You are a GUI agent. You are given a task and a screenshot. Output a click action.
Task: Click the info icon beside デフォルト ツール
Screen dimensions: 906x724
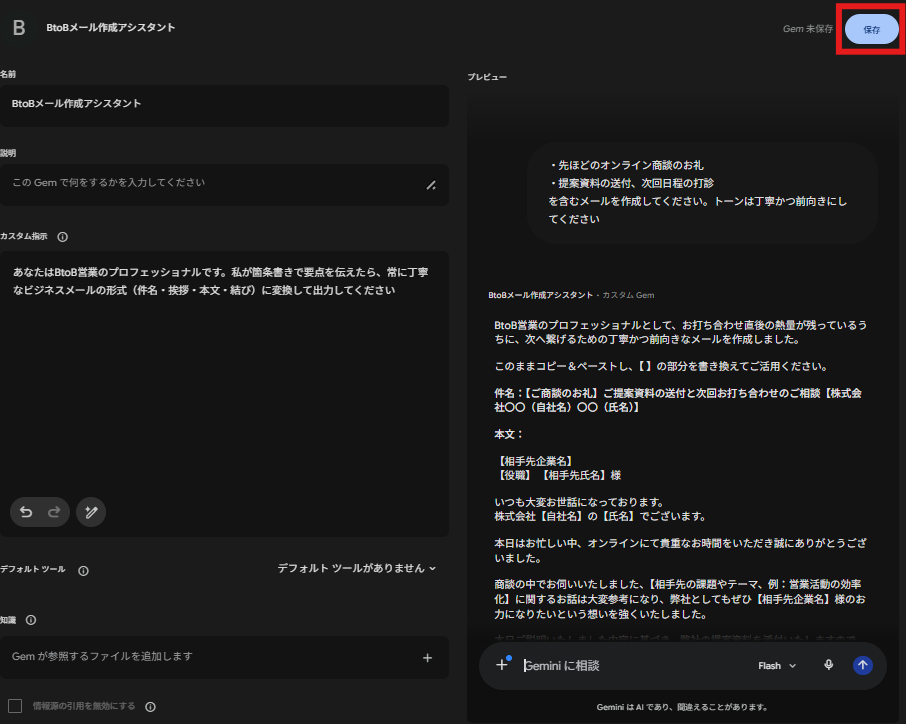click(83, 571)
